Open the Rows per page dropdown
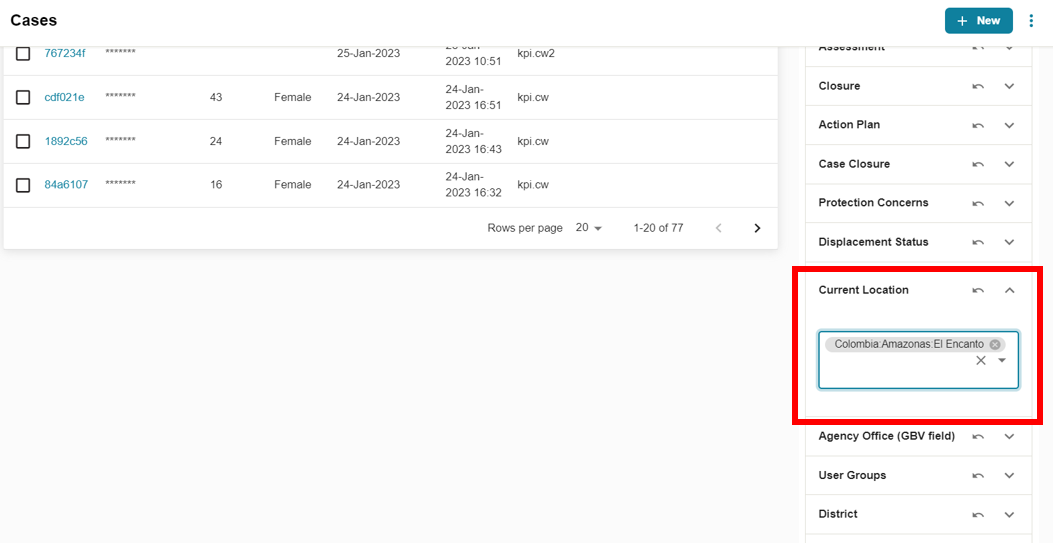 589,228
